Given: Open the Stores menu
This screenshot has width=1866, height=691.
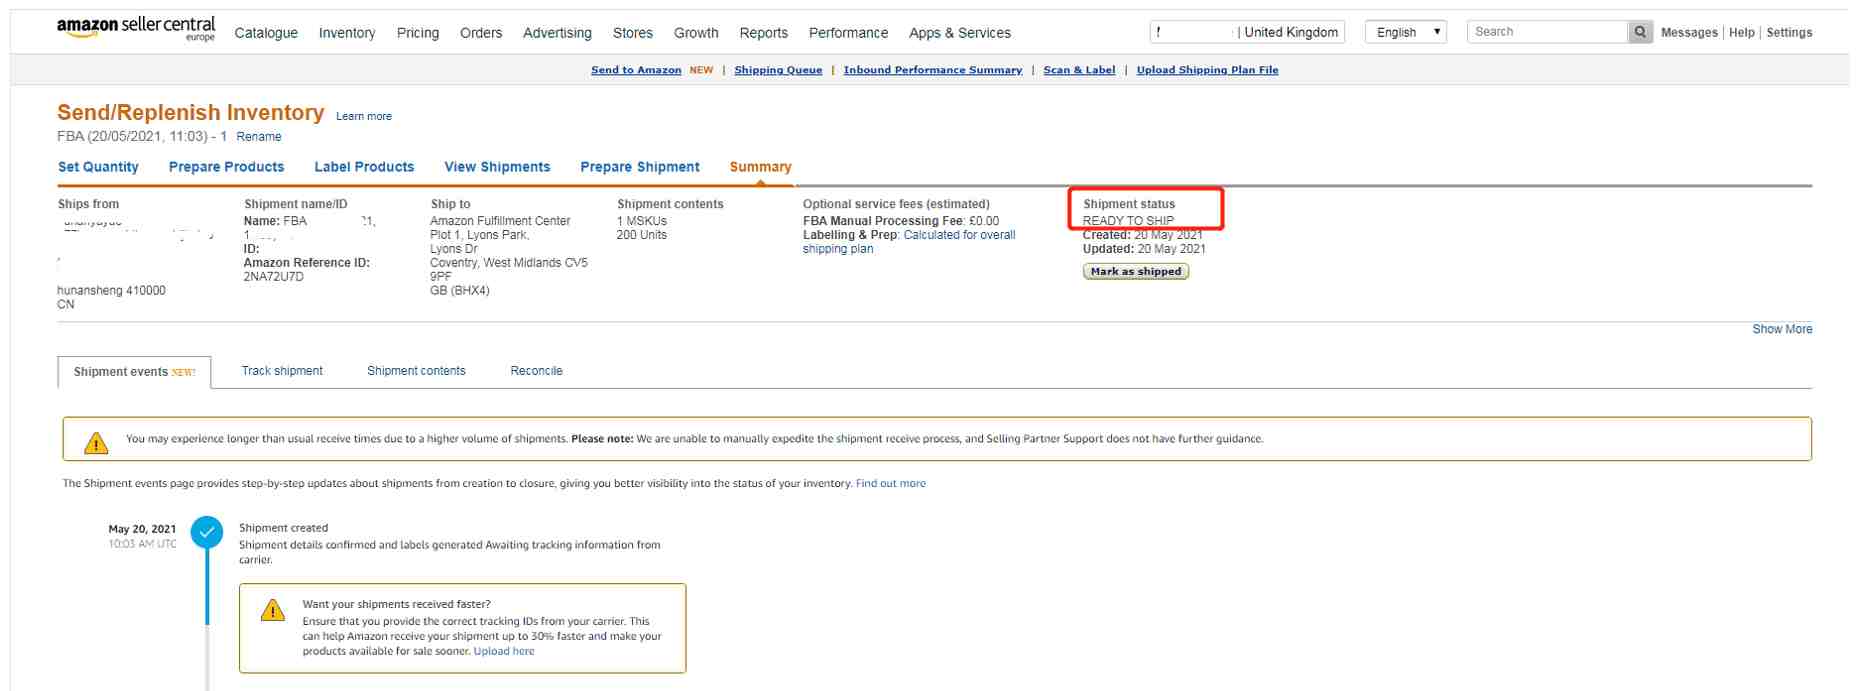Looking at the screenshot, I should (633, 33).
